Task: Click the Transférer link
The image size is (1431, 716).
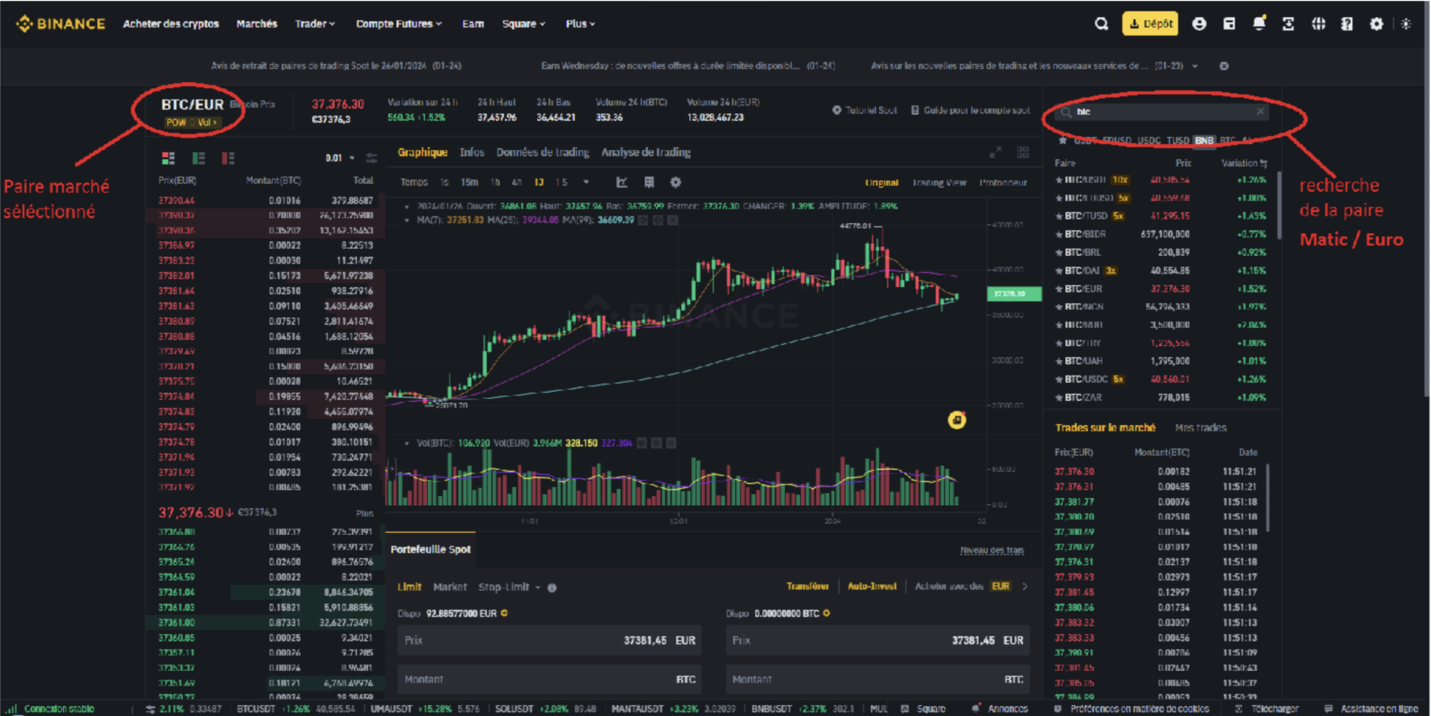Action: (x=807, y=587)
